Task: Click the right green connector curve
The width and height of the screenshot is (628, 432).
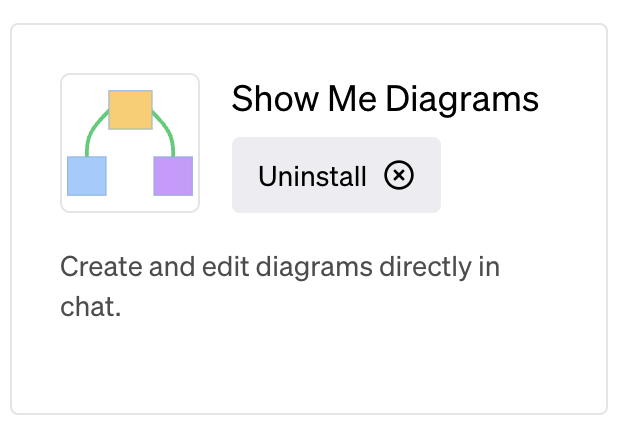Action: point(166,131)
